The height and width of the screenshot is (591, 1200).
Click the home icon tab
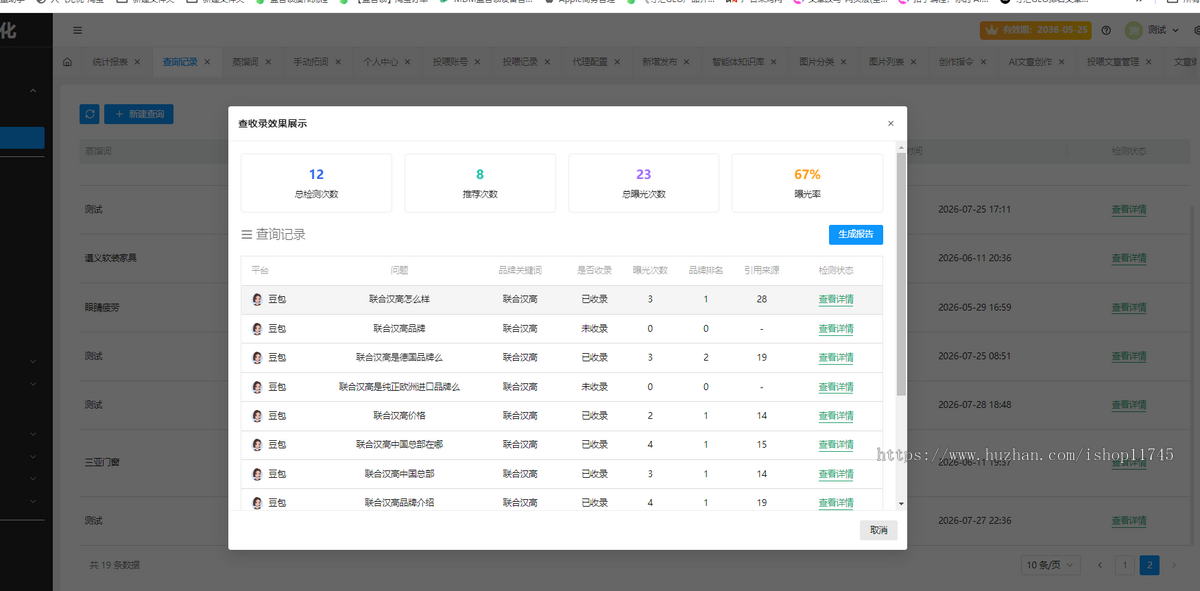tap(67, 62)
